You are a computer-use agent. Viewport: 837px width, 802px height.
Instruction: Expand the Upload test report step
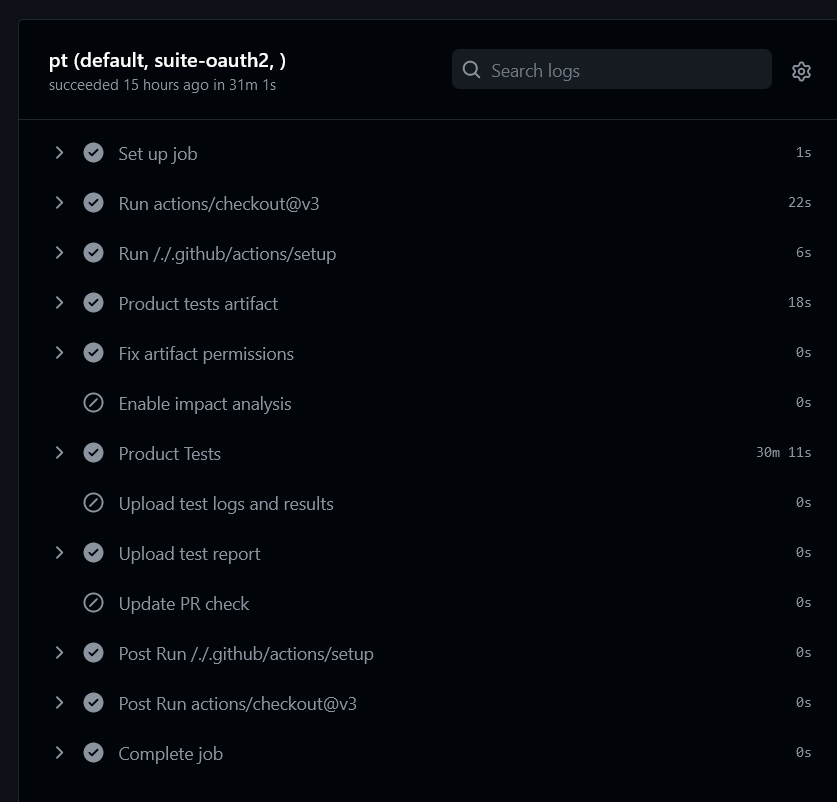[x=59, y=553]
